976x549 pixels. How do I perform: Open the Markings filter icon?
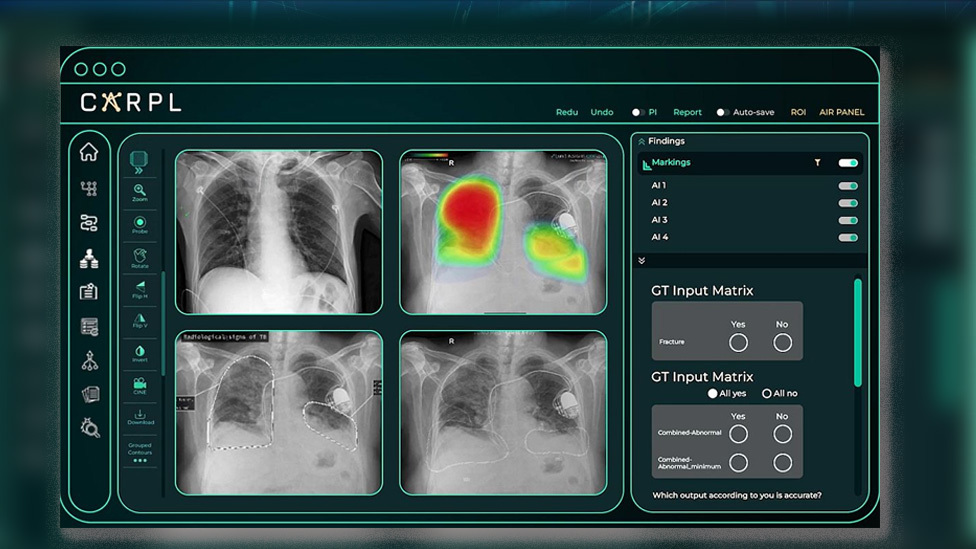coord(817,163)
